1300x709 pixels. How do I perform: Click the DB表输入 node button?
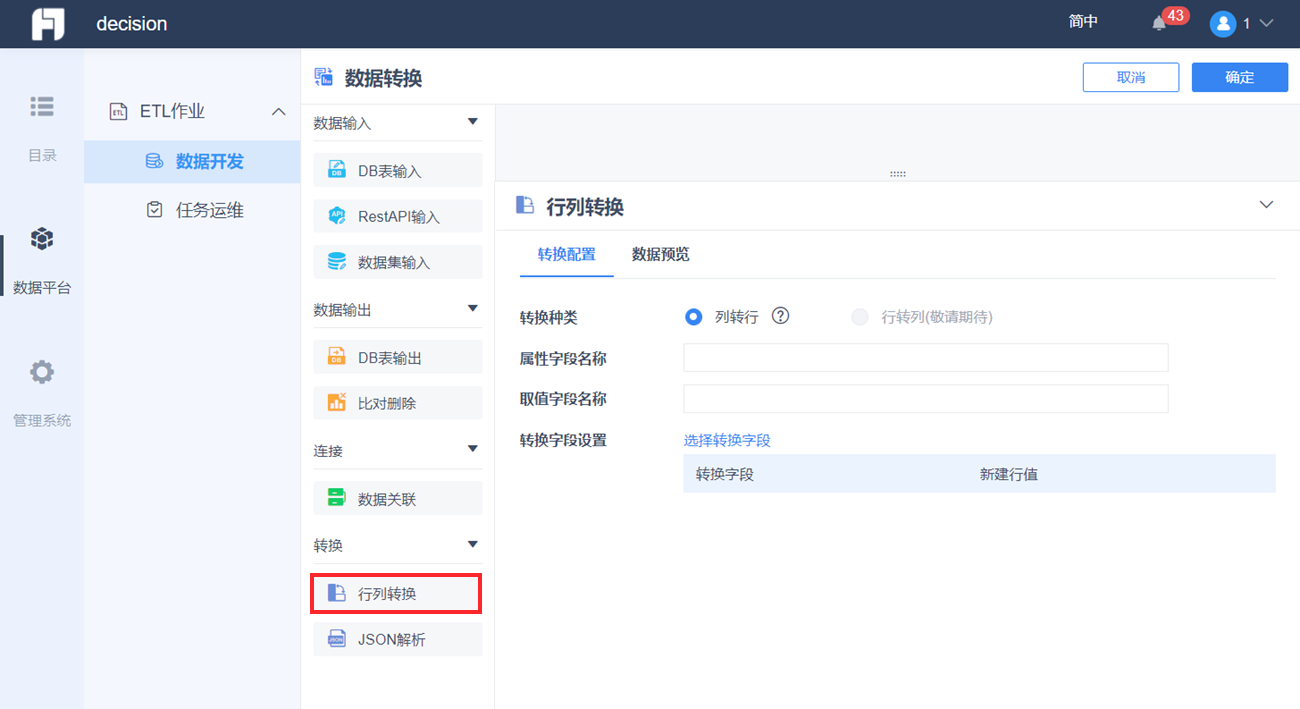click(x=397, y=170)
